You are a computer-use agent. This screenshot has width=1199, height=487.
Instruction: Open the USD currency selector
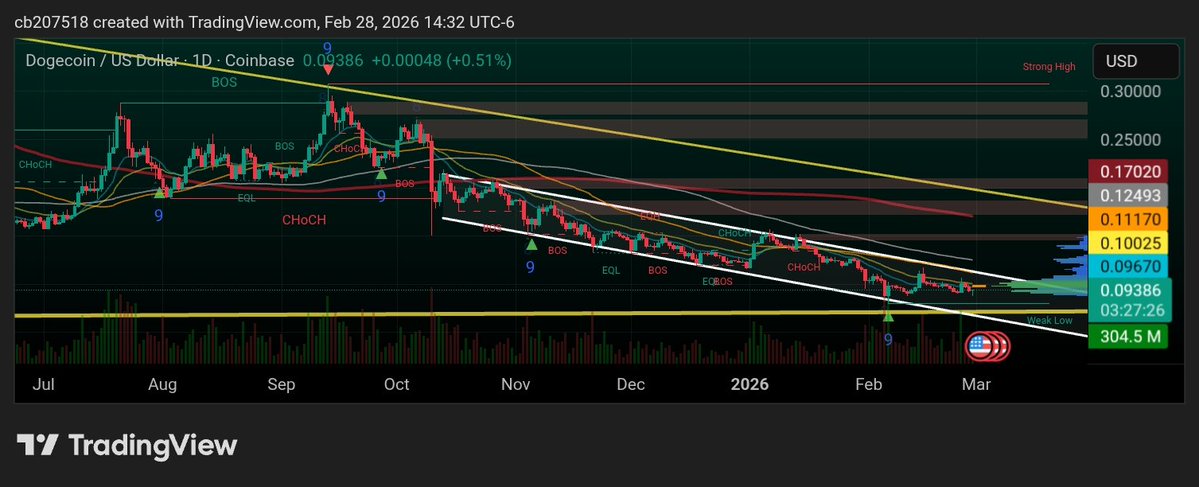pyautogui.click(x=1136, y=61)
